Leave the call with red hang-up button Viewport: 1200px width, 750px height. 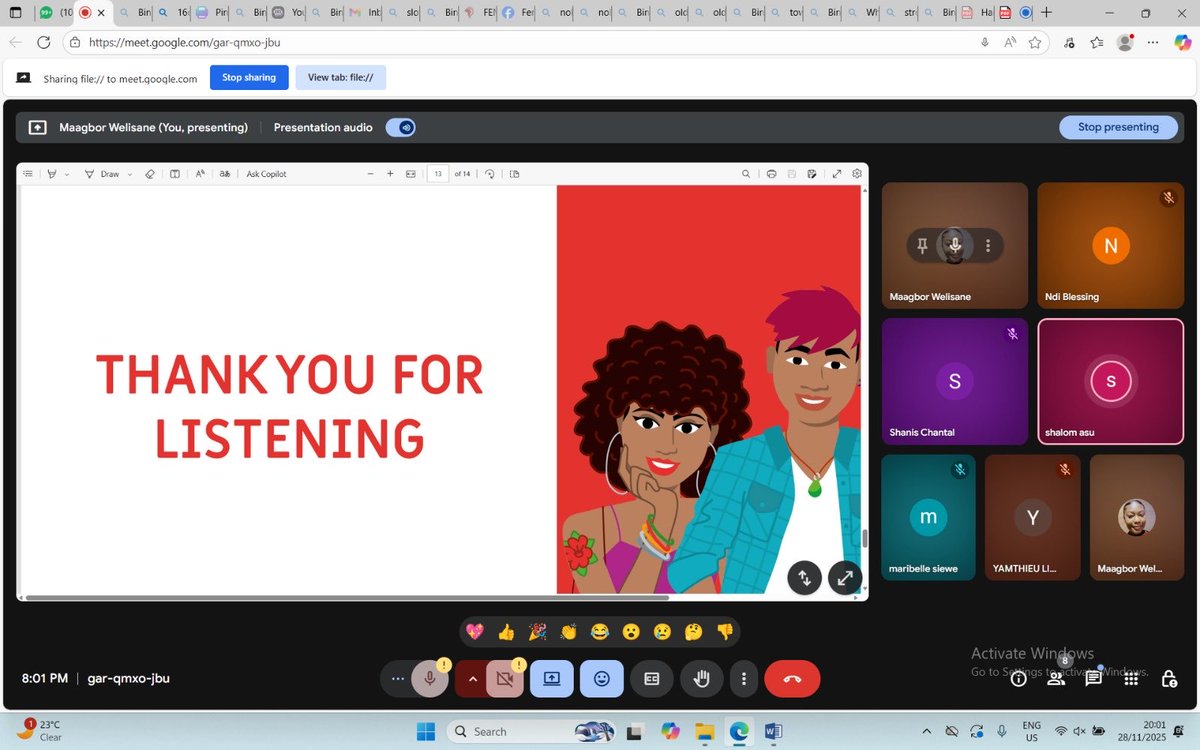792,679
